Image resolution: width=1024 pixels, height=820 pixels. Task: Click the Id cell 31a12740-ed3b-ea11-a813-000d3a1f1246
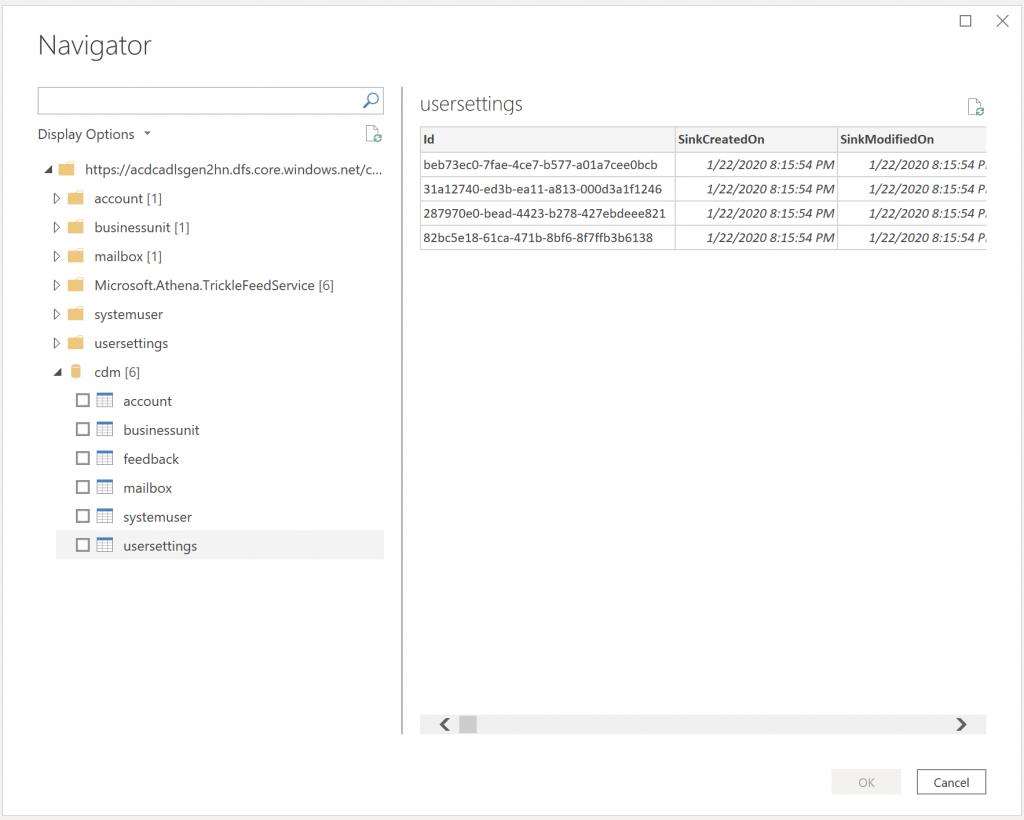coord(547,189)
